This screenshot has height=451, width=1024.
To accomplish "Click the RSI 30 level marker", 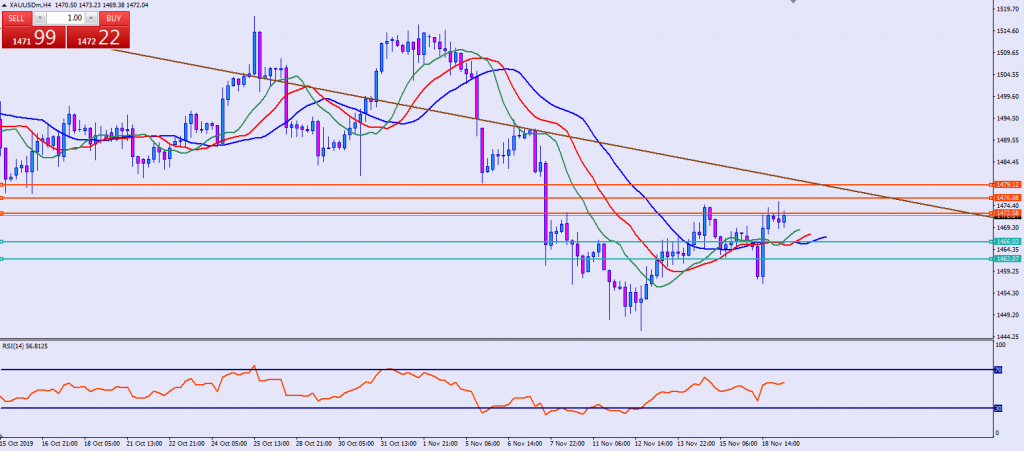I will [995, 408].
